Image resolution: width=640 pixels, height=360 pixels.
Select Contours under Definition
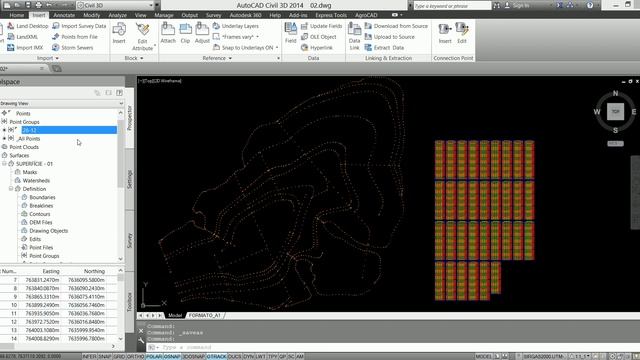(40, 214)
